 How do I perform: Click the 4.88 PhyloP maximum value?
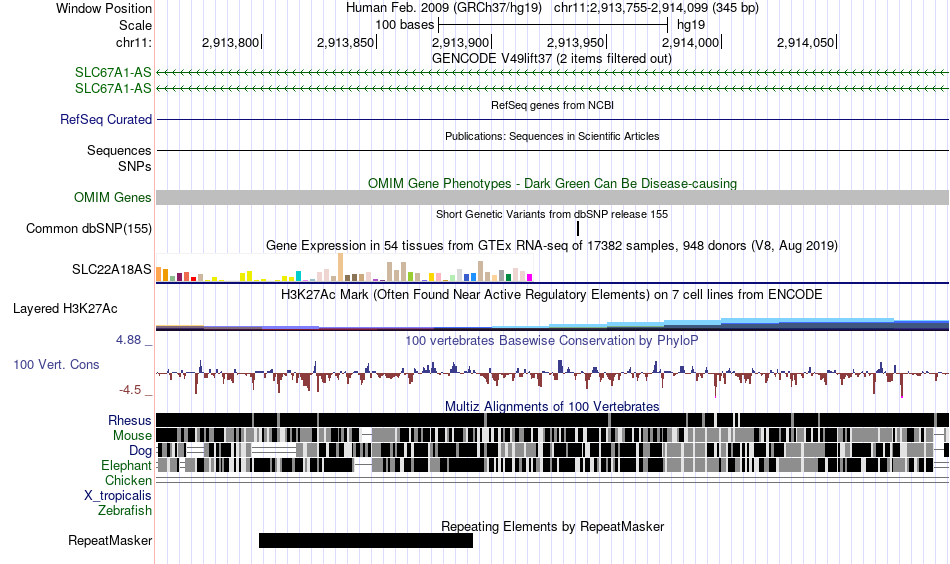point(128,340)
